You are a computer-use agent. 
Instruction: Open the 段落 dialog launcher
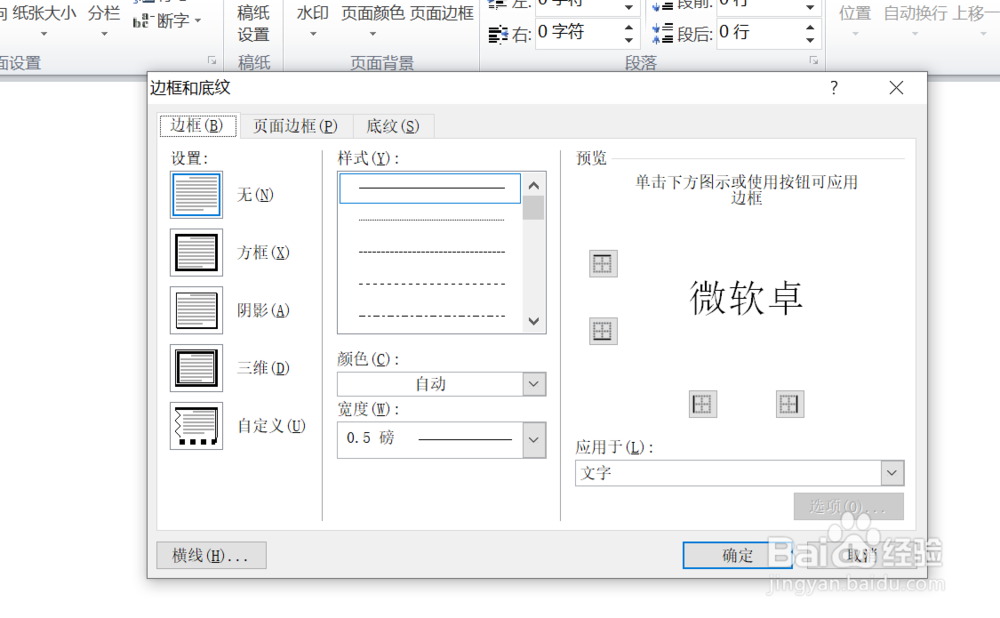[x=814, y=61]
